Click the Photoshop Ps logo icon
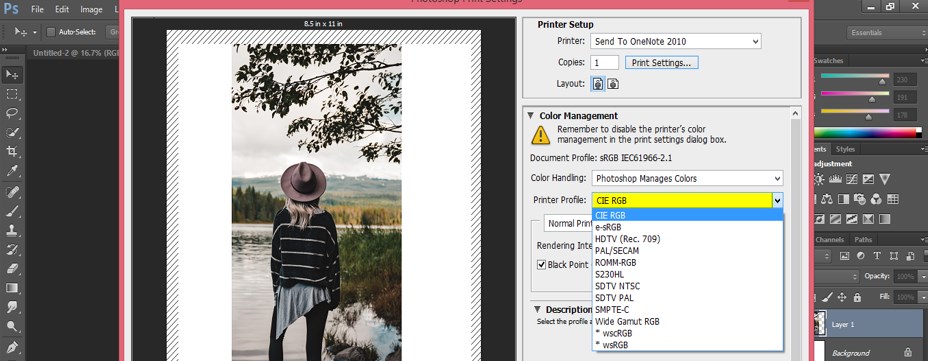This screenshot has height=361, width=928. (x=11, y=9)
